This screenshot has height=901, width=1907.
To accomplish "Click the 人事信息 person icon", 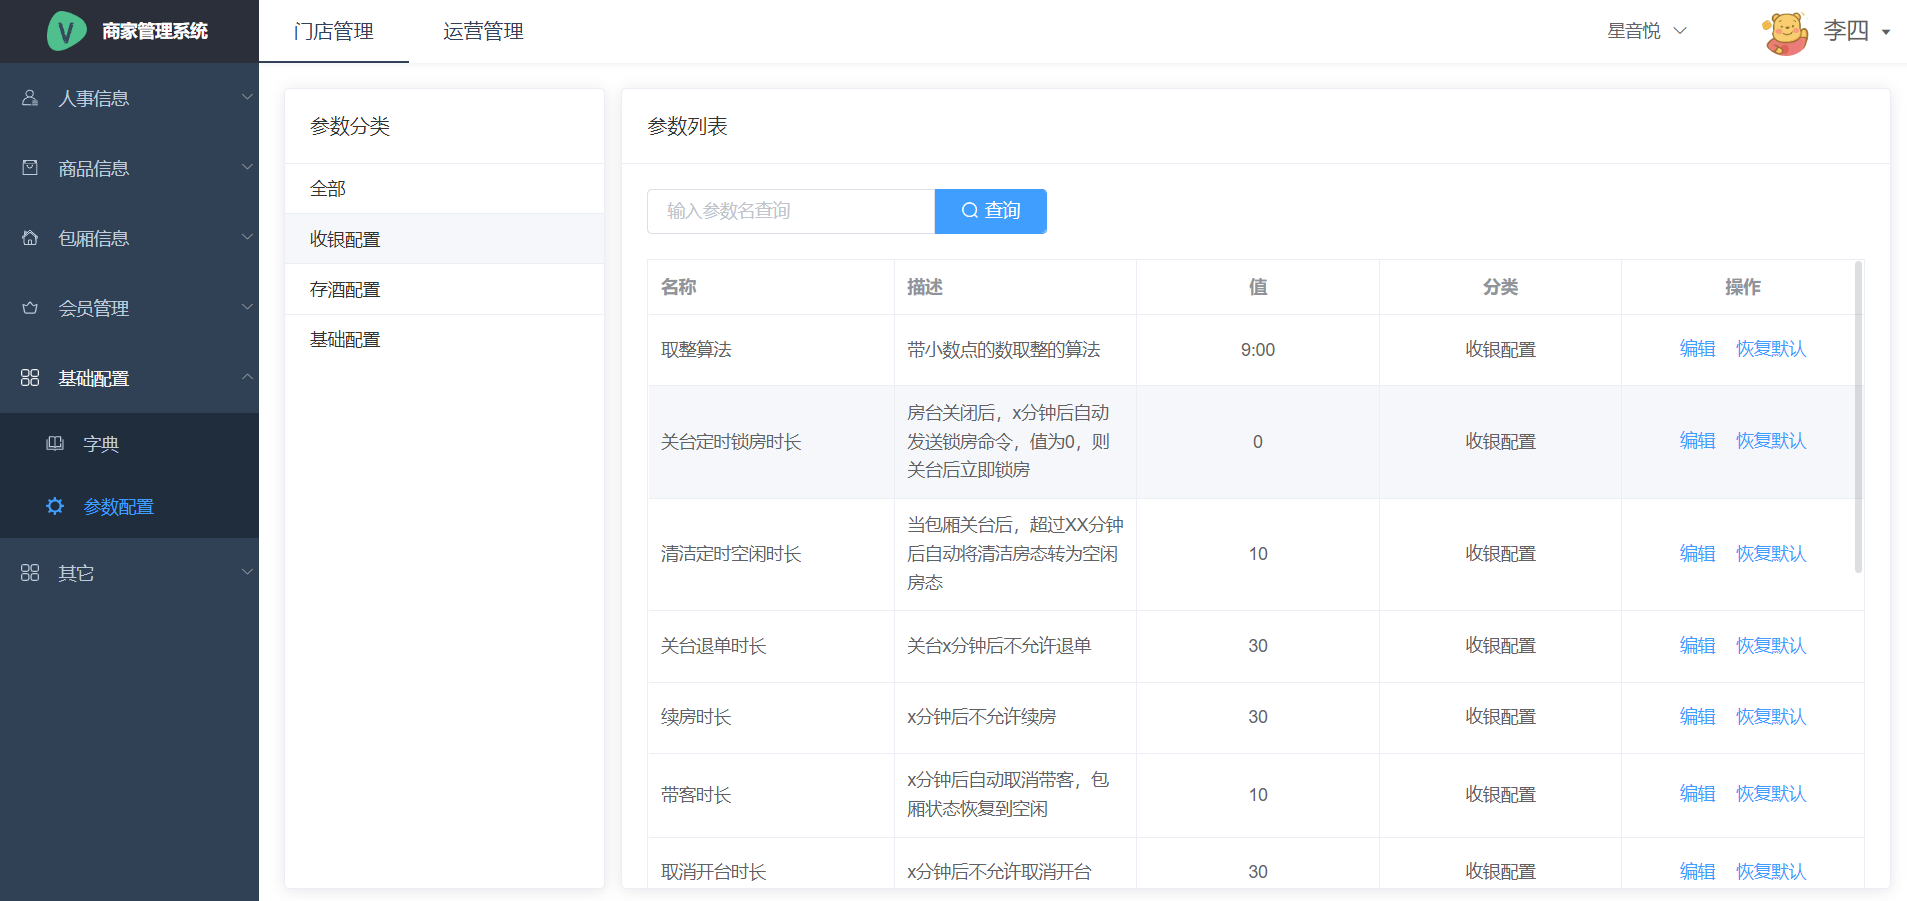I will (x=30, y=98).
